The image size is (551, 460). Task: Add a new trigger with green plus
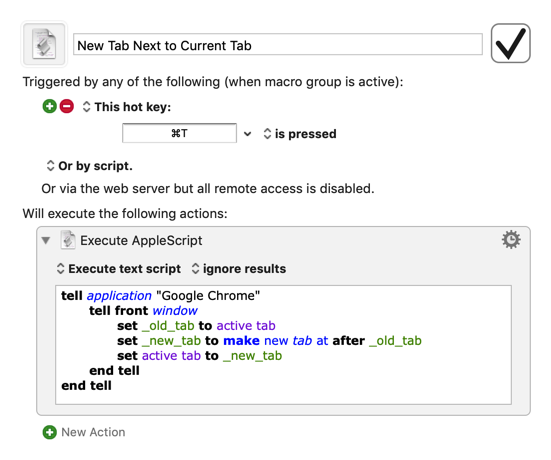click(x=50, y=106)
